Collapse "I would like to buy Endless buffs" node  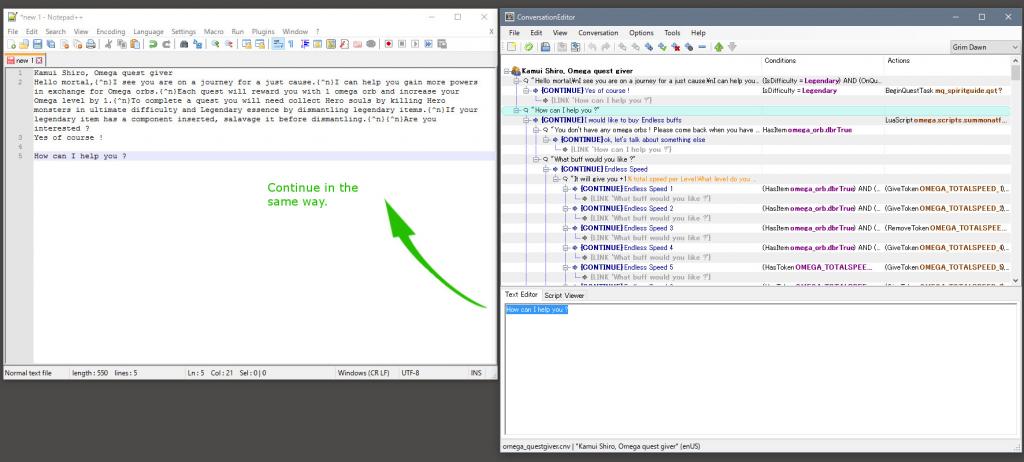526,120
